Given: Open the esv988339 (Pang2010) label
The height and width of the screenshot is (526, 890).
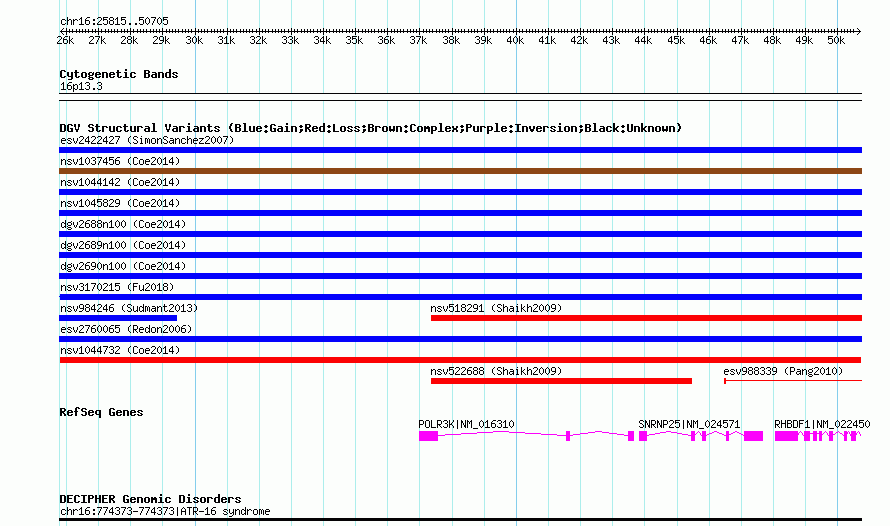Looking at the screenshot, I should [x=783, y=371].
